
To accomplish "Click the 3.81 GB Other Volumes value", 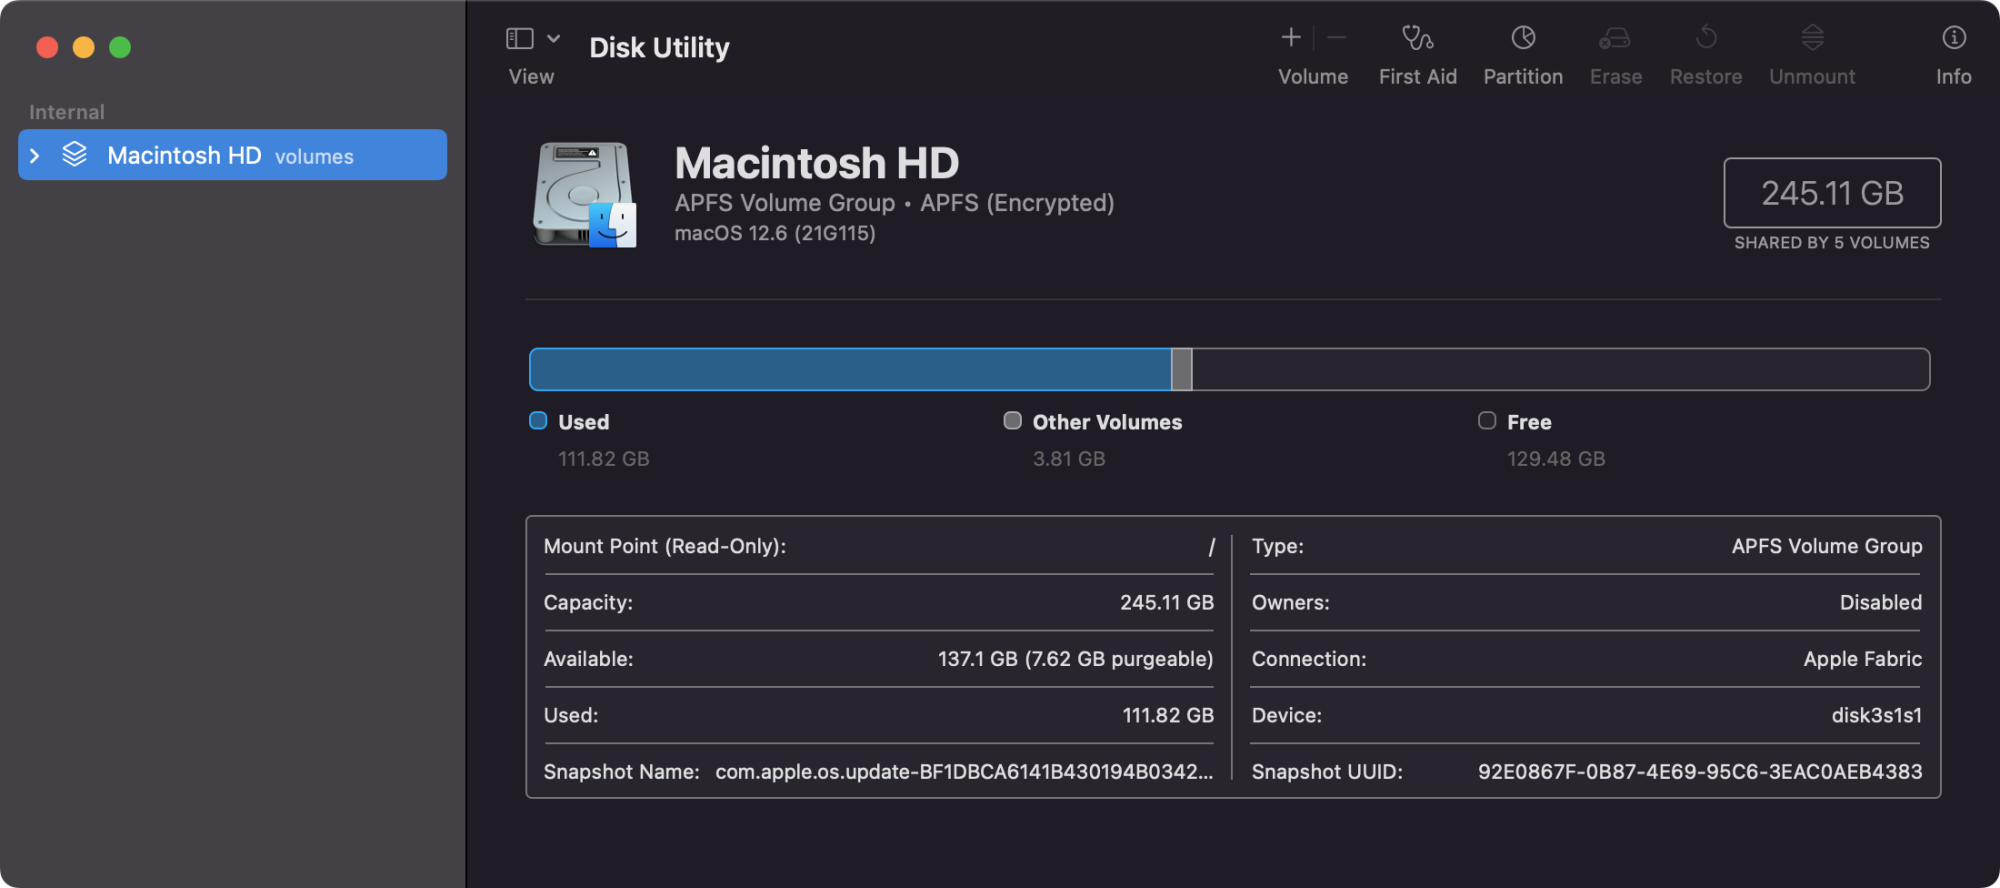I will point(1069,459).
